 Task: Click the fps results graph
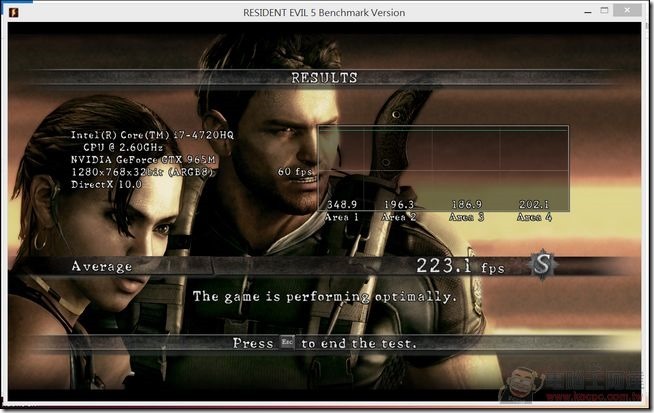click(443, 169)
